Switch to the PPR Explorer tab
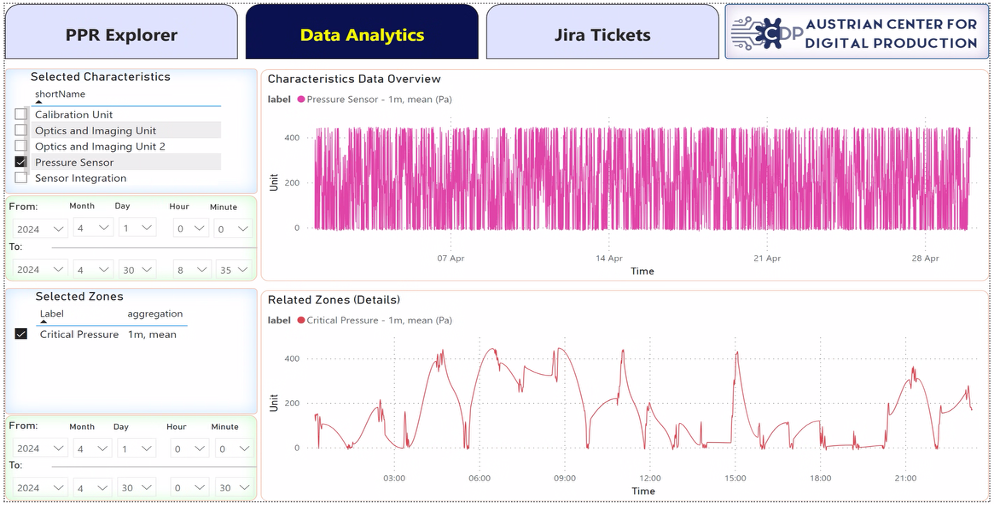The height and width of the screenshot is (505, 994). (121, 32)
